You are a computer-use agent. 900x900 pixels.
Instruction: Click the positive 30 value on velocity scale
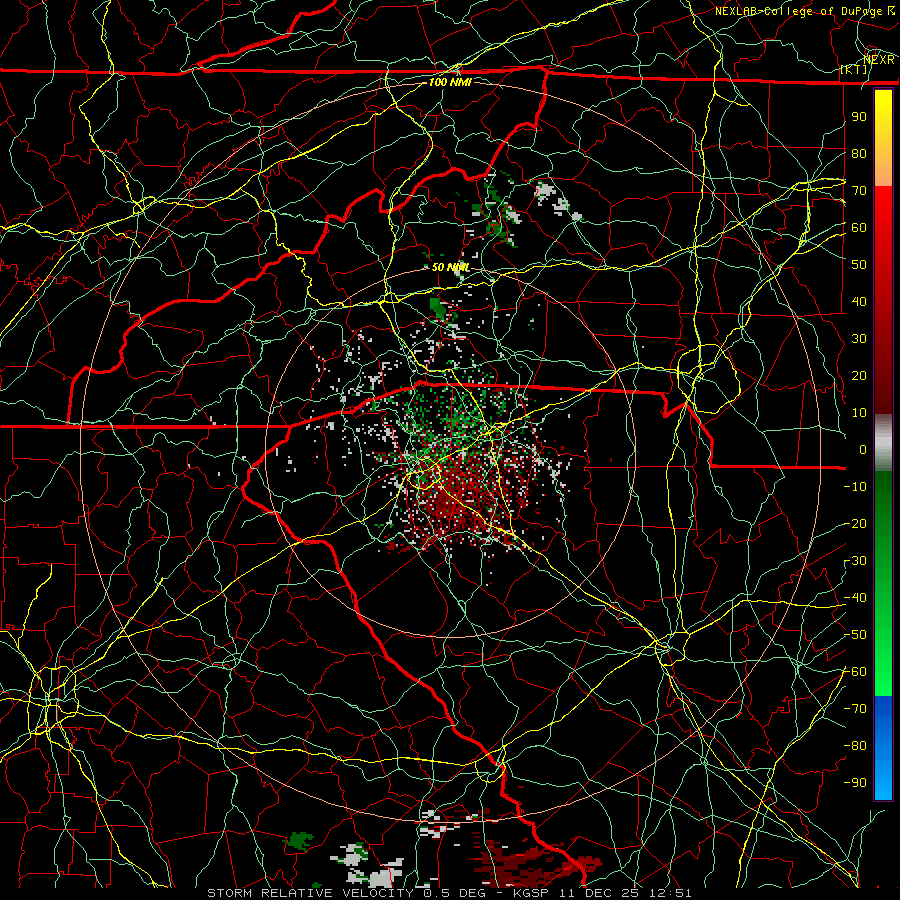coord(859,339)
